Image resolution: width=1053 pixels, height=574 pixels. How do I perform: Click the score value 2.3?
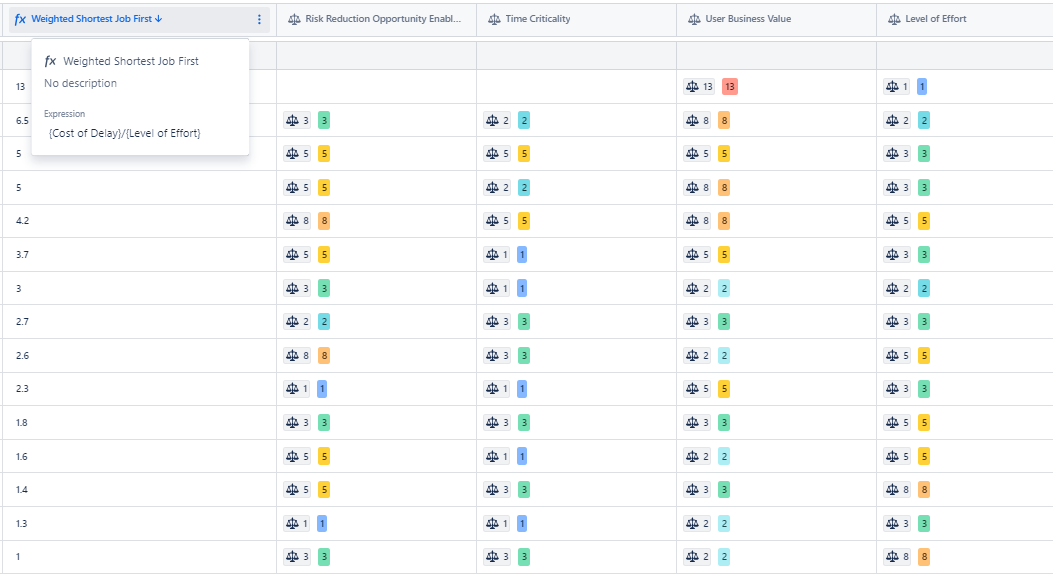click(22, 389)
